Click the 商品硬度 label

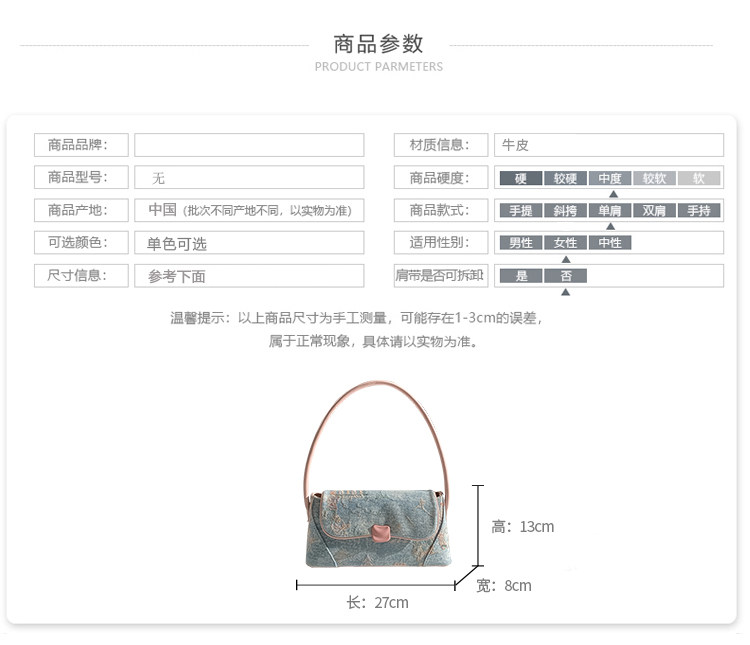439,178
